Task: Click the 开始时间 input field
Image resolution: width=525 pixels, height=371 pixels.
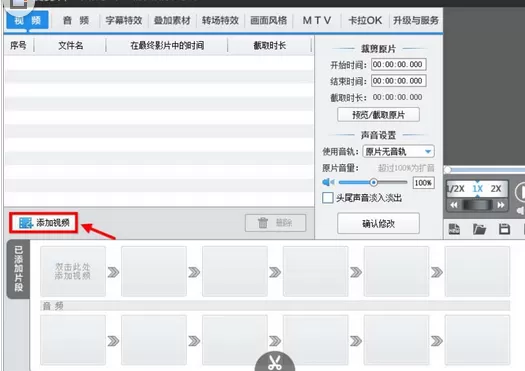Action: point(398,64)
